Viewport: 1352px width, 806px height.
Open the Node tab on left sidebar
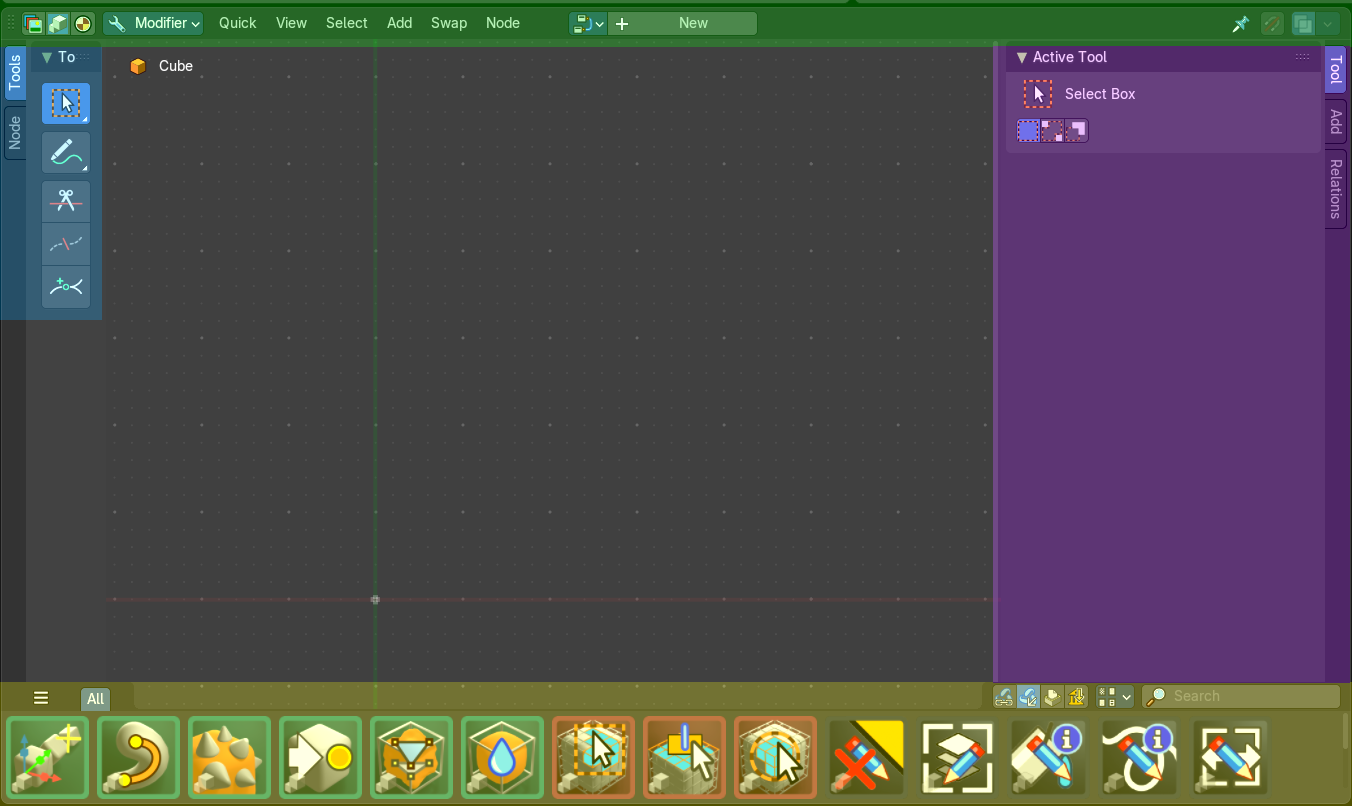pos(15,133)
